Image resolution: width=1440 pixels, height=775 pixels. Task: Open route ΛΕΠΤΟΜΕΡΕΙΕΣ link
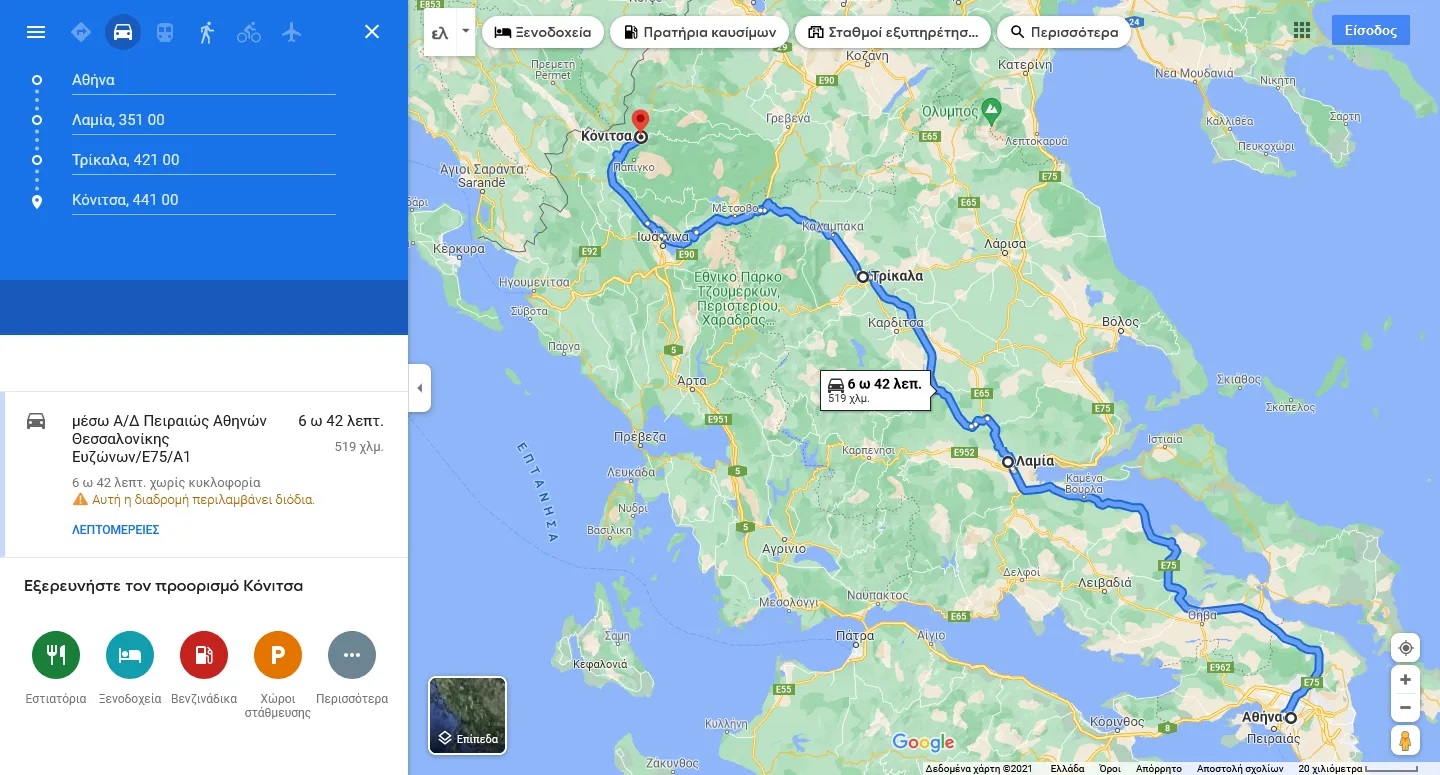point(116,530)
